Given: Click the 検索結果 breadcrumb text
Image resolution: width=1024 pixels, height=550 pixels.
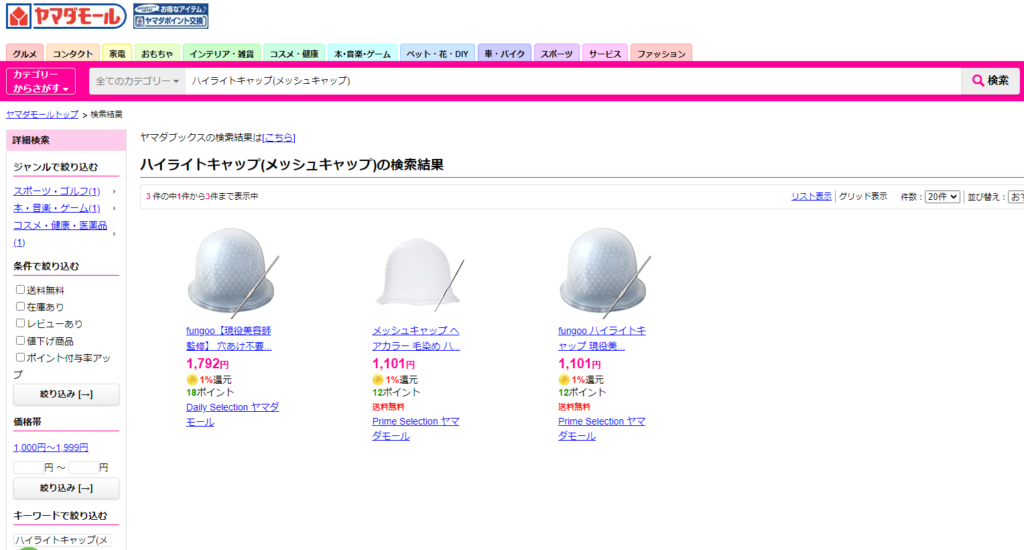Looking at the screenshot, I should 106,114.
